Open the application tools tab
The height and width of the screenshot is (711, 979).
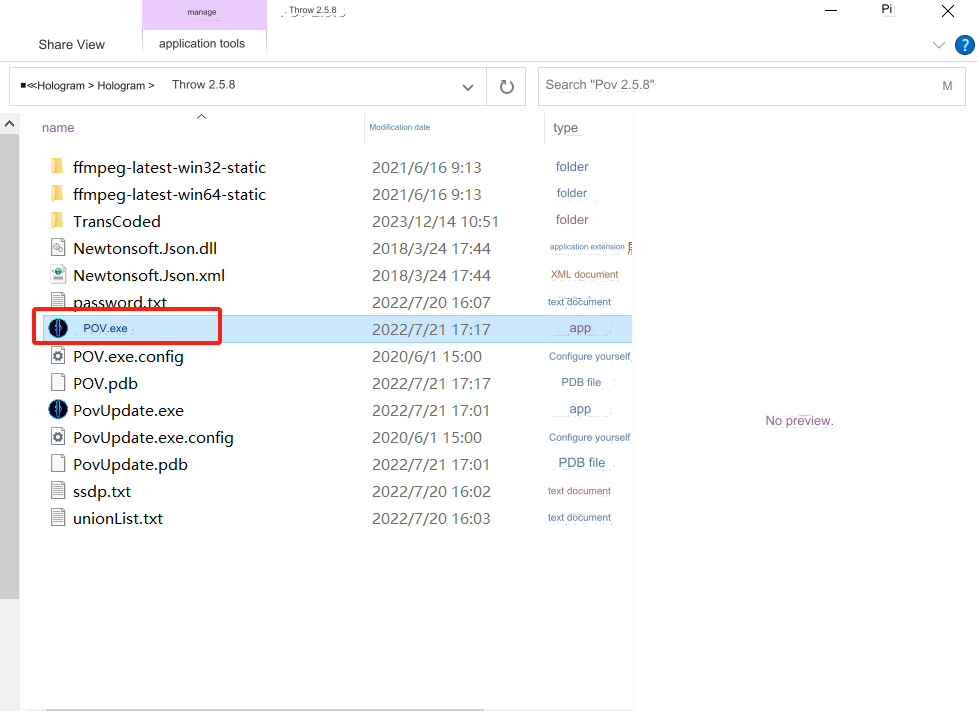pos(202,44)
